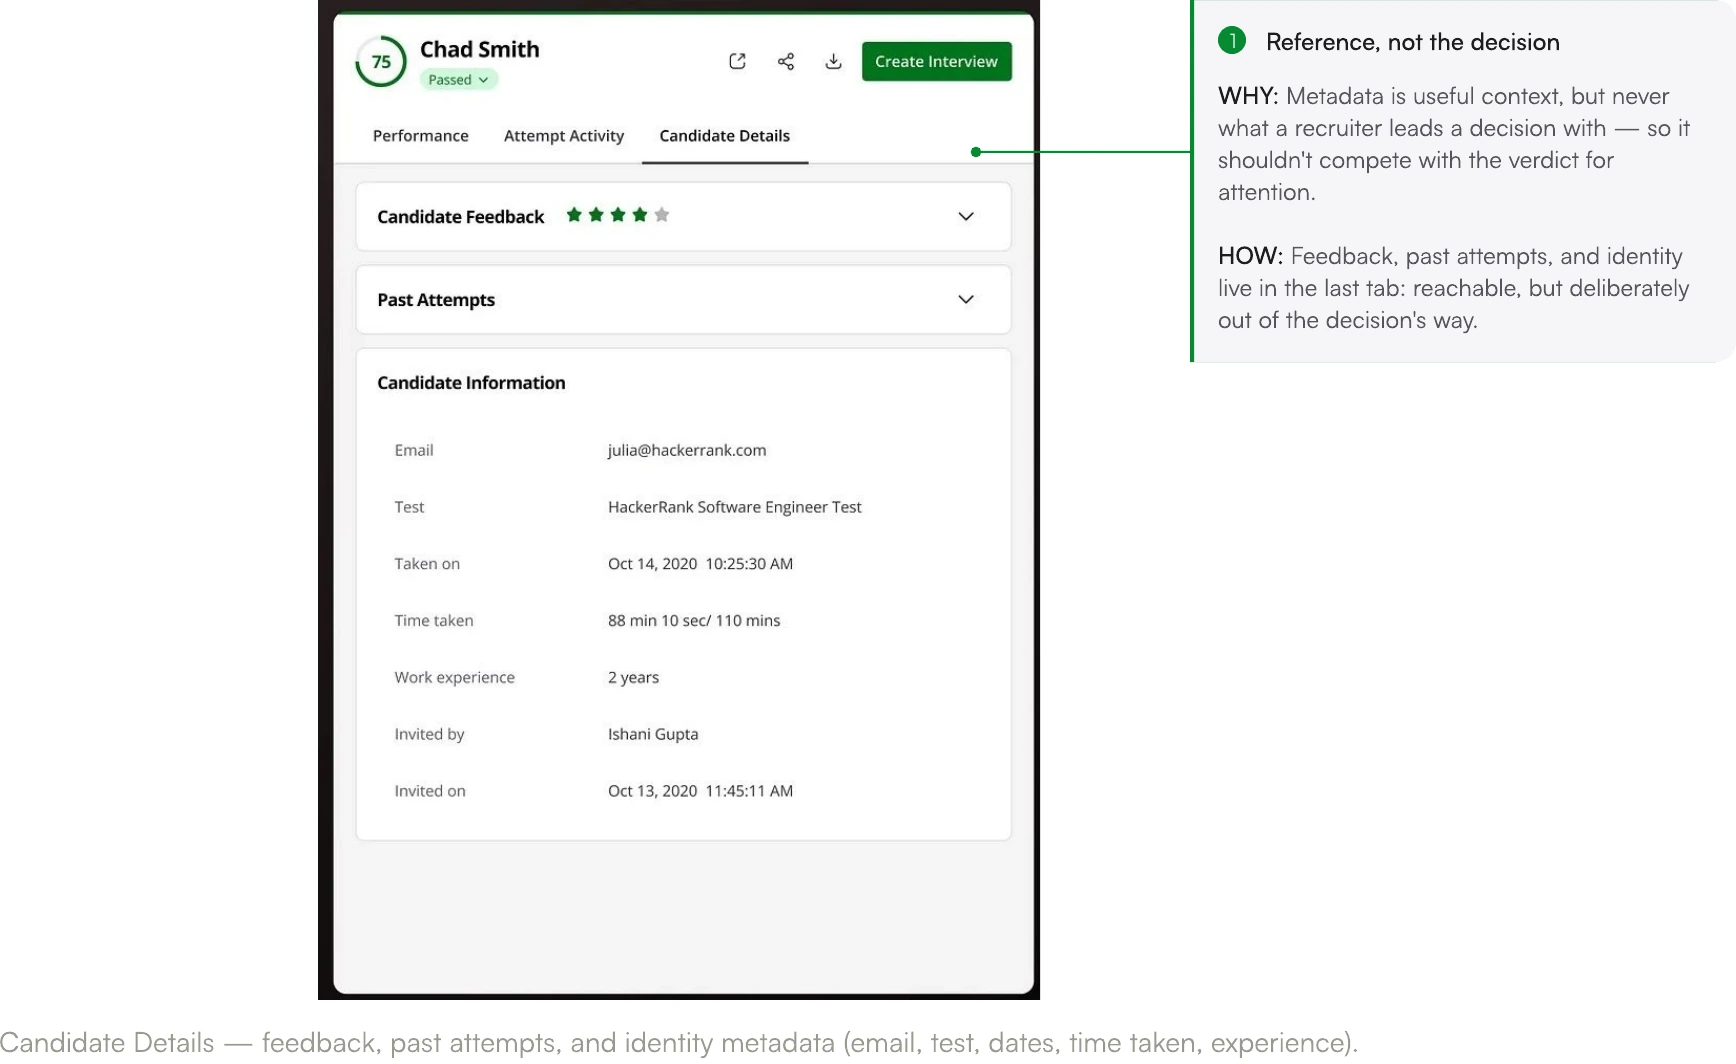Click the share icon in header
Image resolution: width=1736 pixels, height=1064 pixels.
click(x=786, y=61)
